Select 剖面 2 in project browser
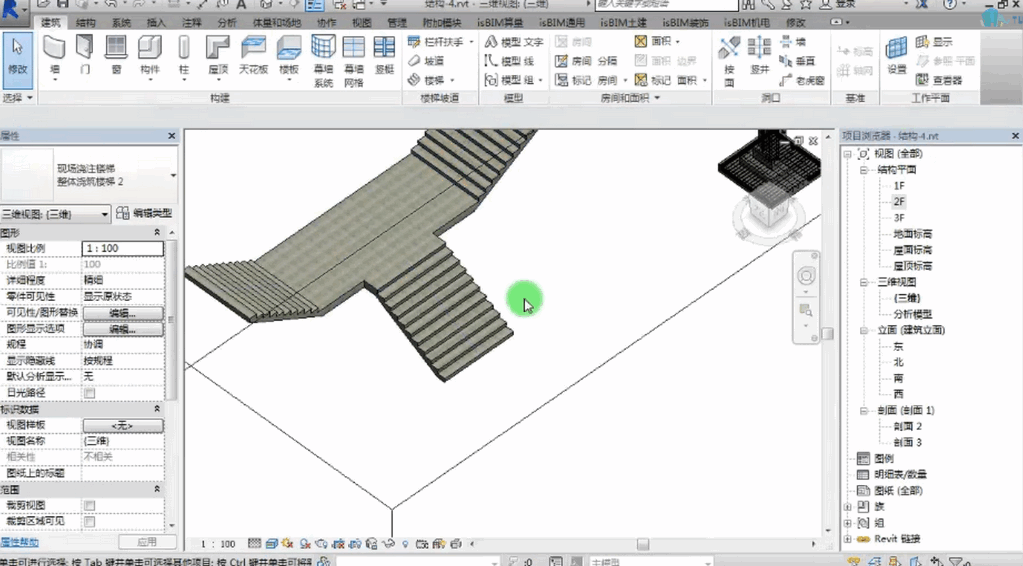The height and width of the screenshot is (566, 1023). [908, 426]
